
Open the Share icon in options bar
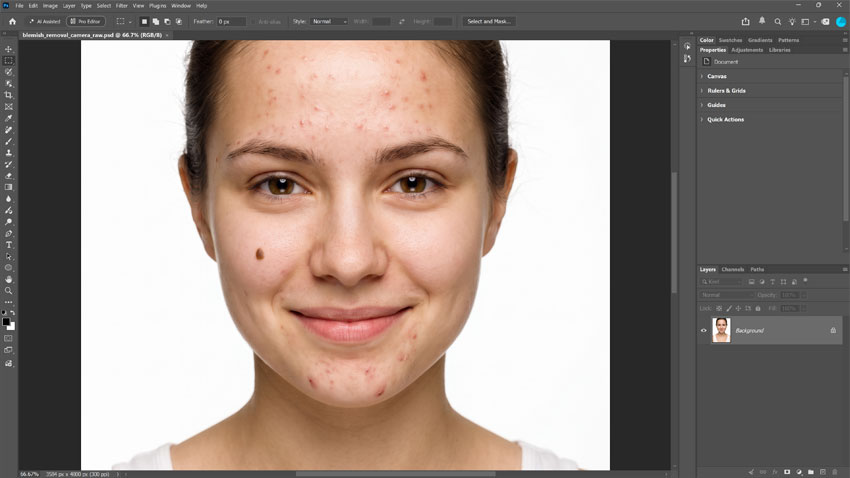click(x=745, y=22)
